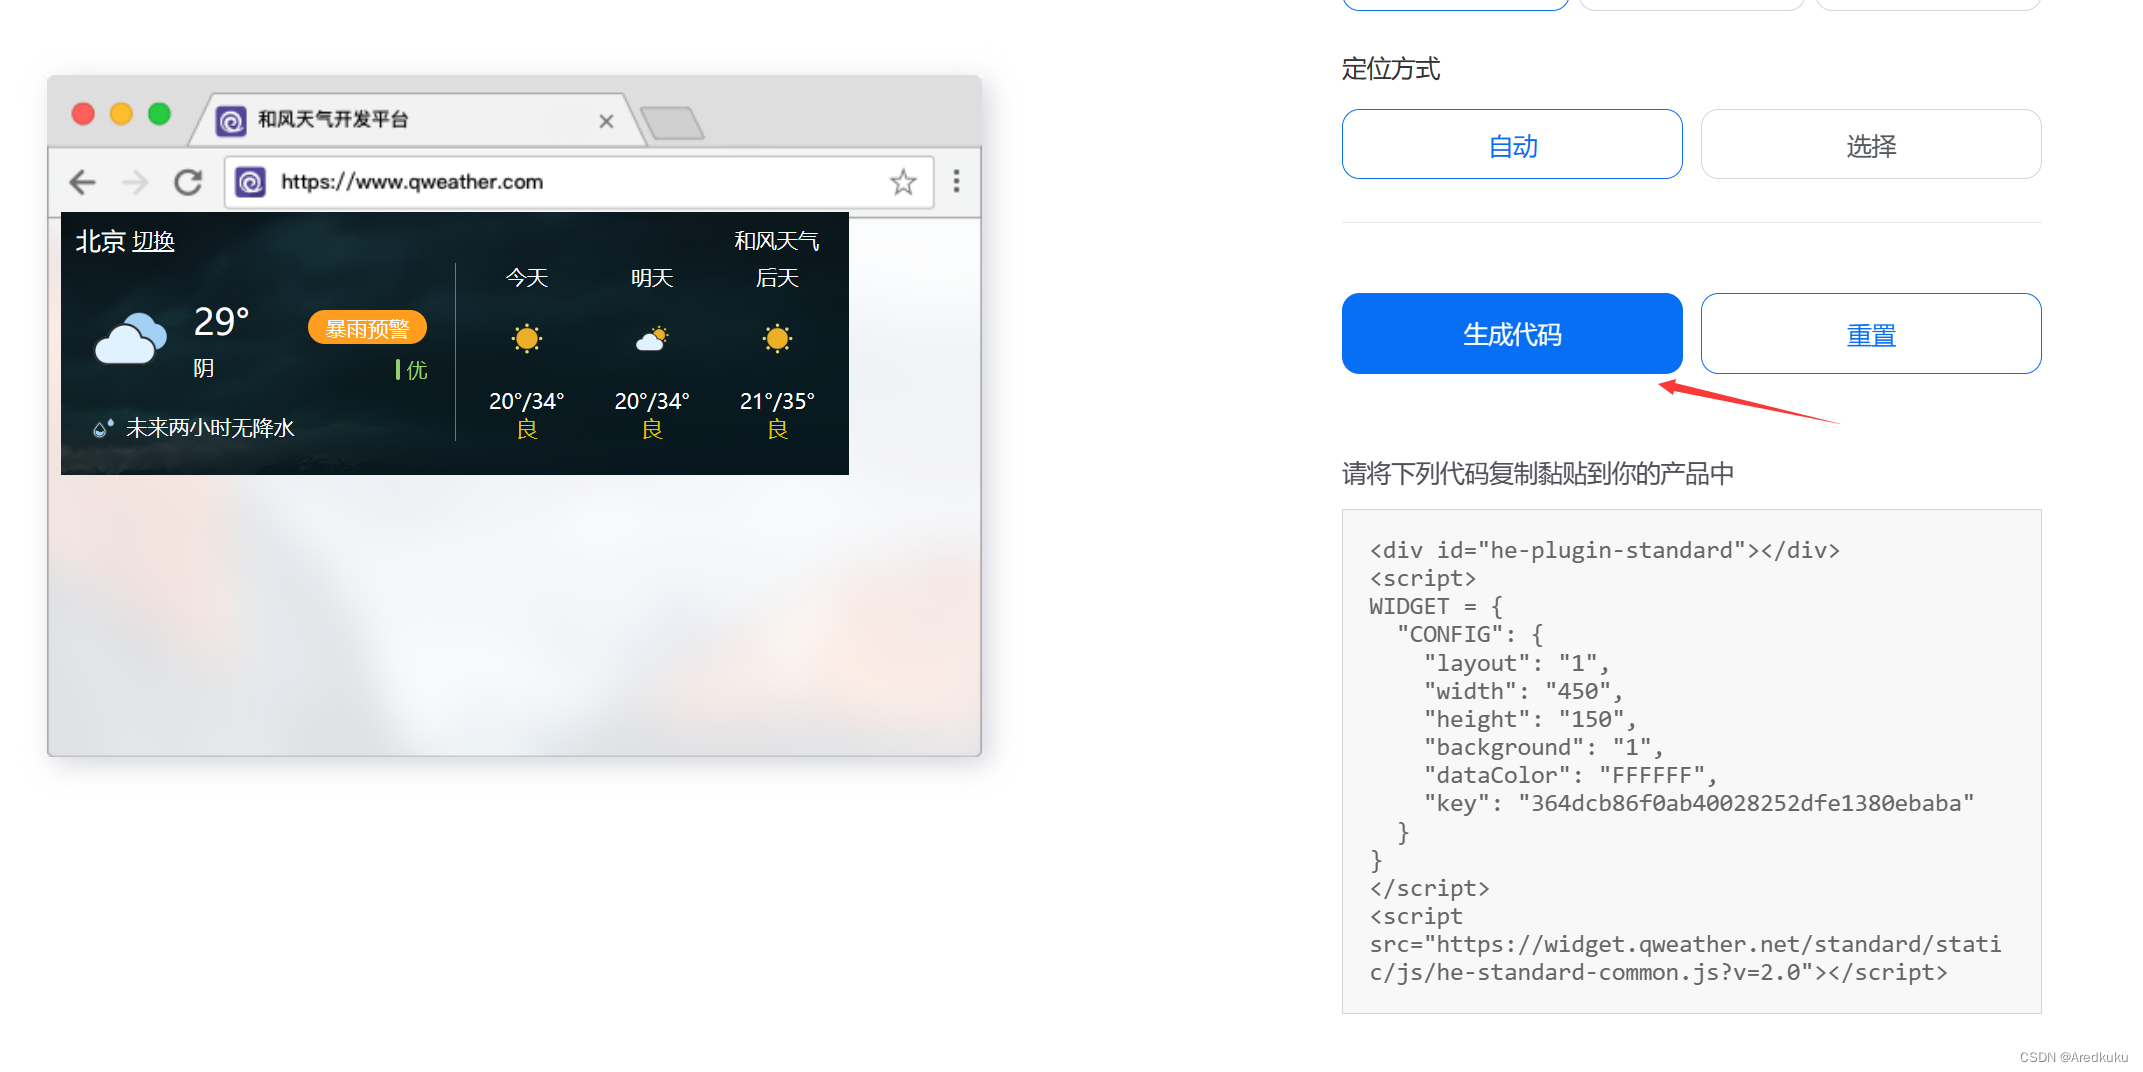Click the 阴 weather condition text

point(204,368)
